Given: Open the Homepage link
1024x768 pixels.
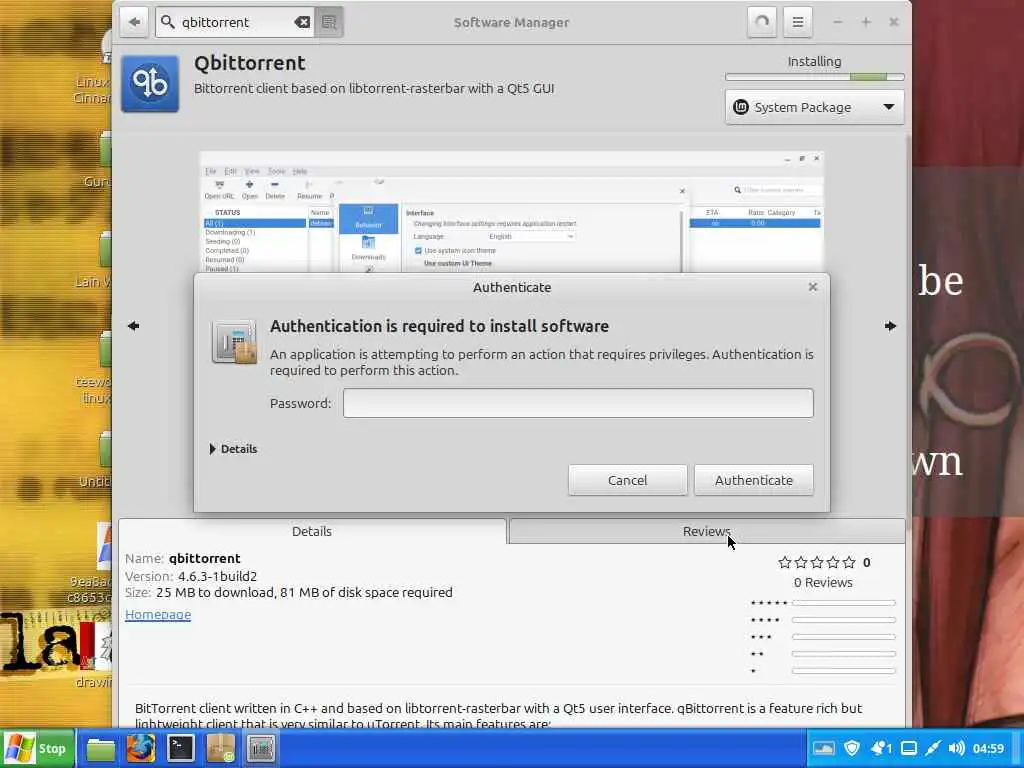Looking at the screenshot, I should 158,615.
